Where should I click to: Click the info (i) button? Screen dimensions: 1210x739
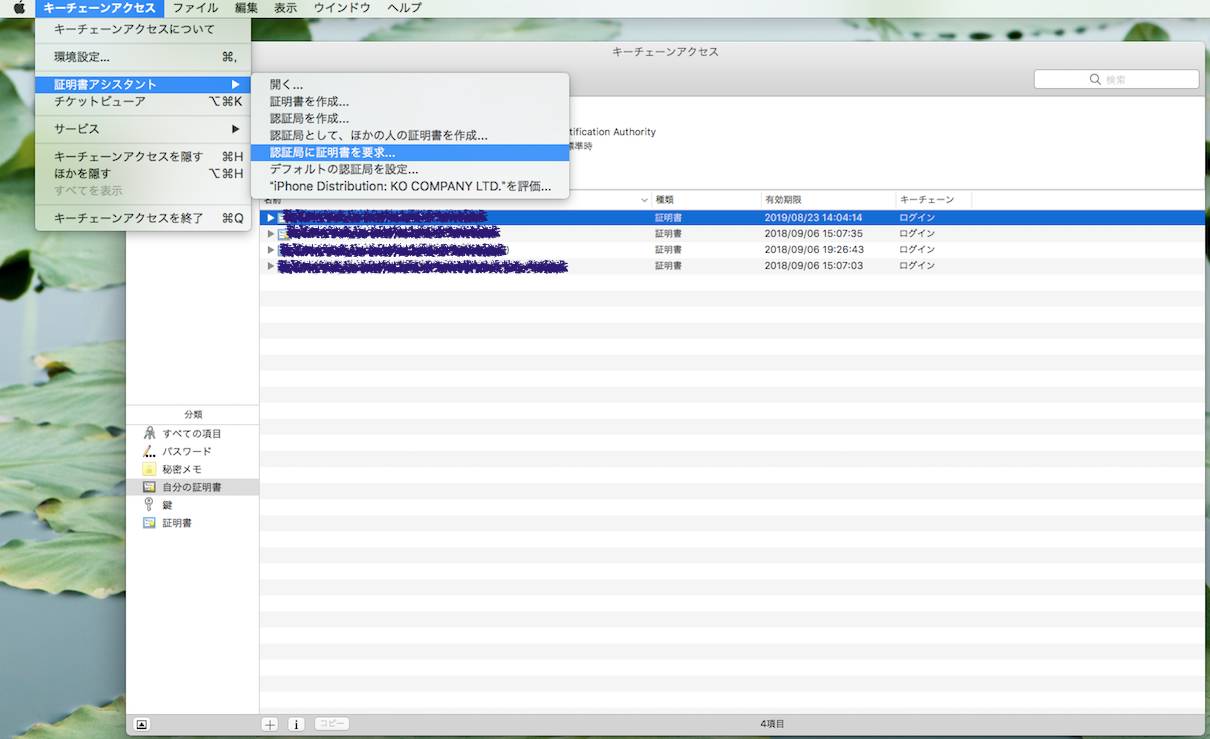coord(296,724)
